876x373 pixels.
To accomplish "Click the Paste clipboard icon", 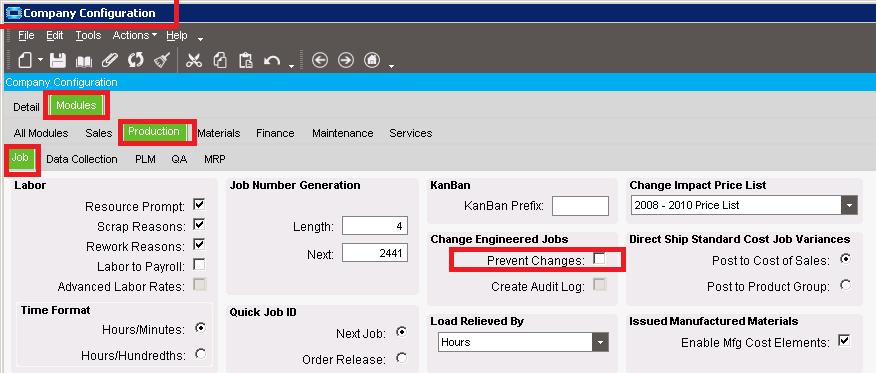I will (x=246, y=60).
